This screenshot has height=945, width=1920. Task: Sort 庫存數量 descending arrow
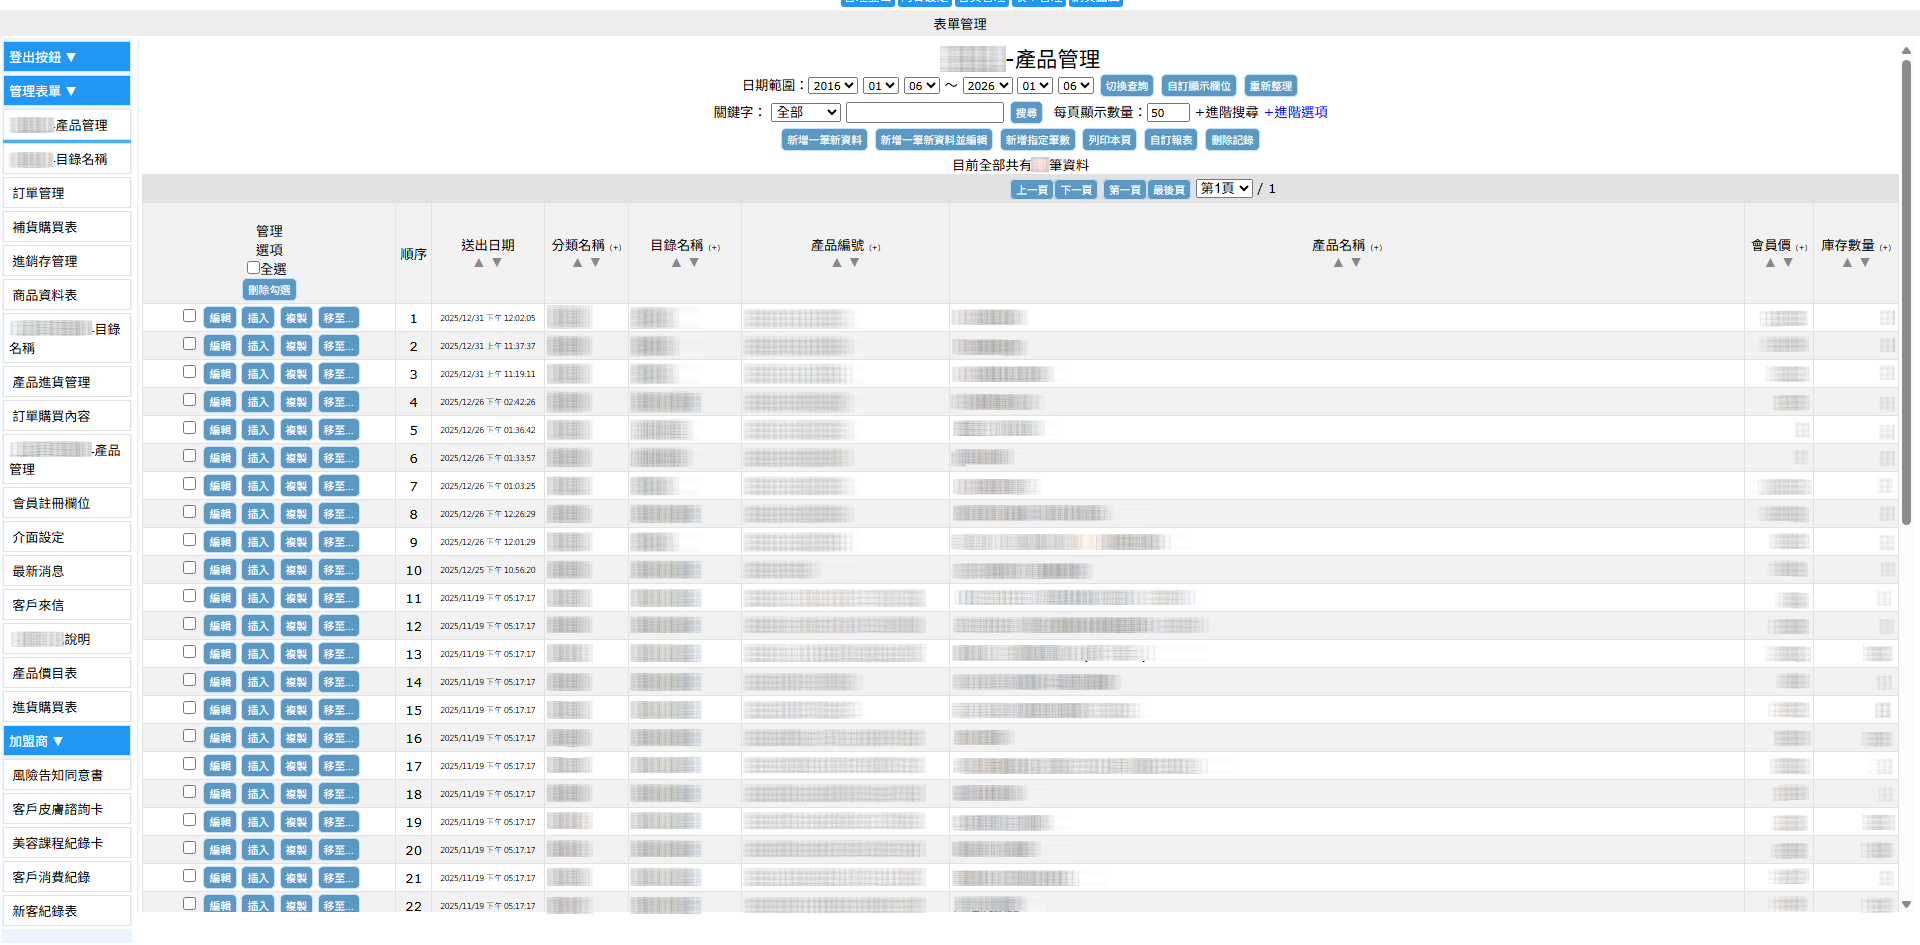[1865, 263]
